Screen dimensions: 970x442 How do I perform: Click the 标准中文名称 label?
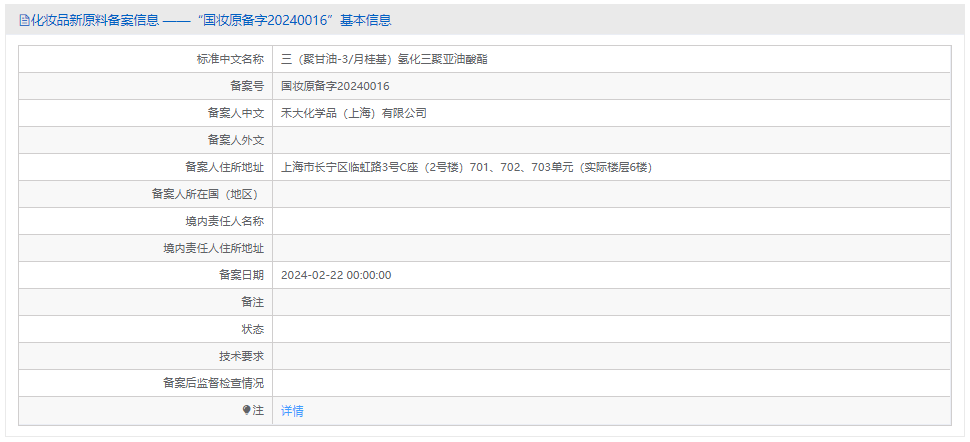[230, 59]
